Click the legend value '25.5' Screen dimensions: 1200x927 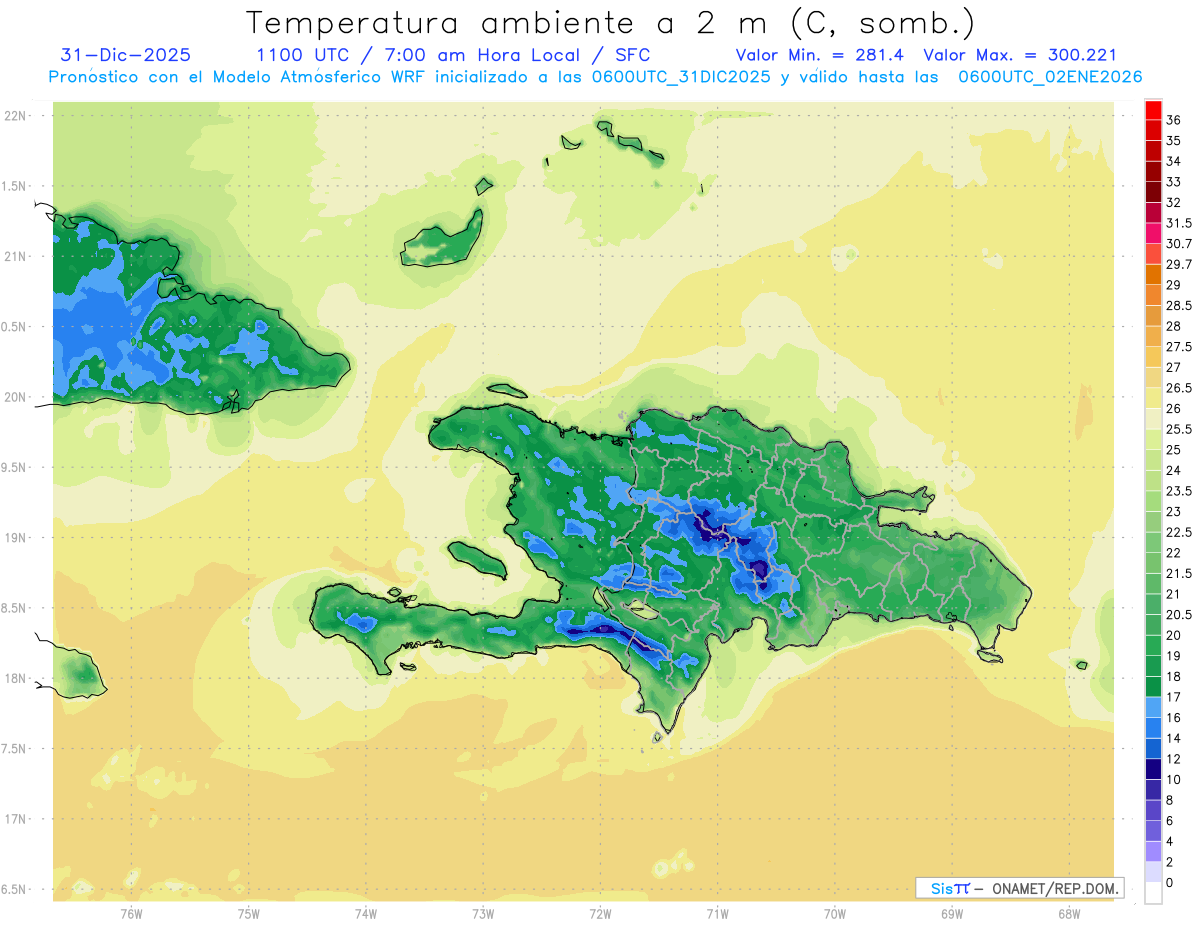pos(1179,429)
